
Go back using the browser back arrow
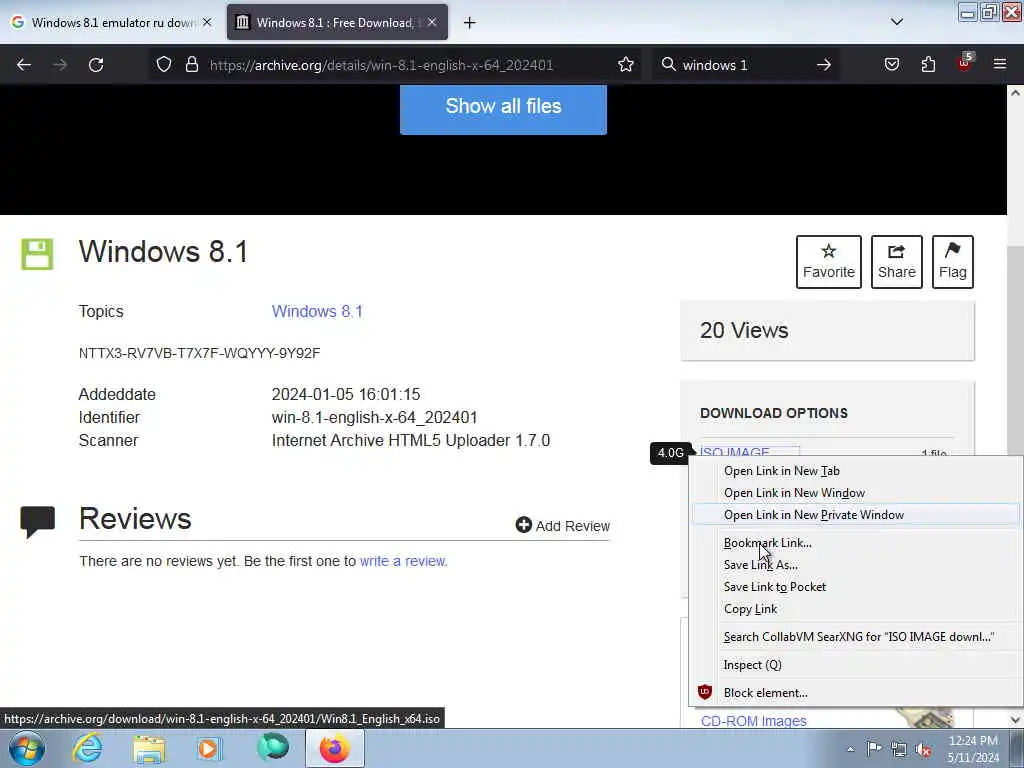pyautogui.click(x=24, y=65)
